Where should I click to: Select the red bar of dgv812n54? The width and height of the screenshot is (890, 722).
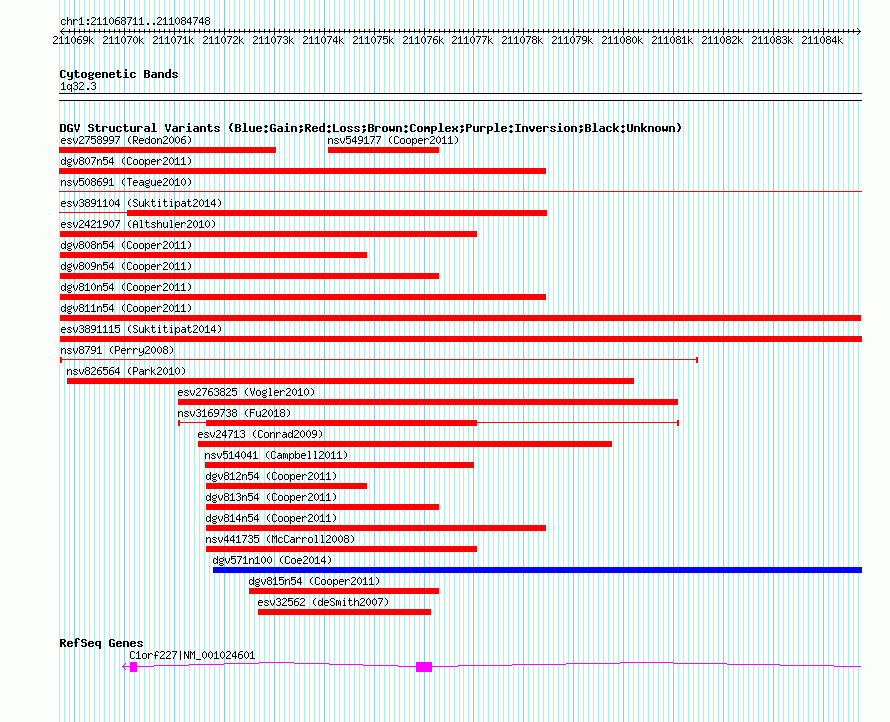pos(286,486)
